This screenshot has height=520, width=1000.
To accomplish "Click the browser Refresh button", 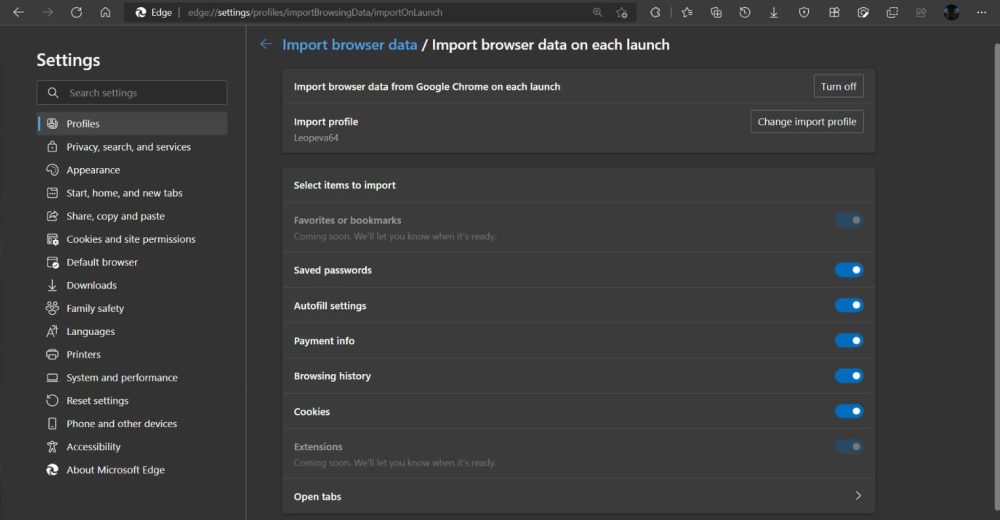I will [77, 13].
